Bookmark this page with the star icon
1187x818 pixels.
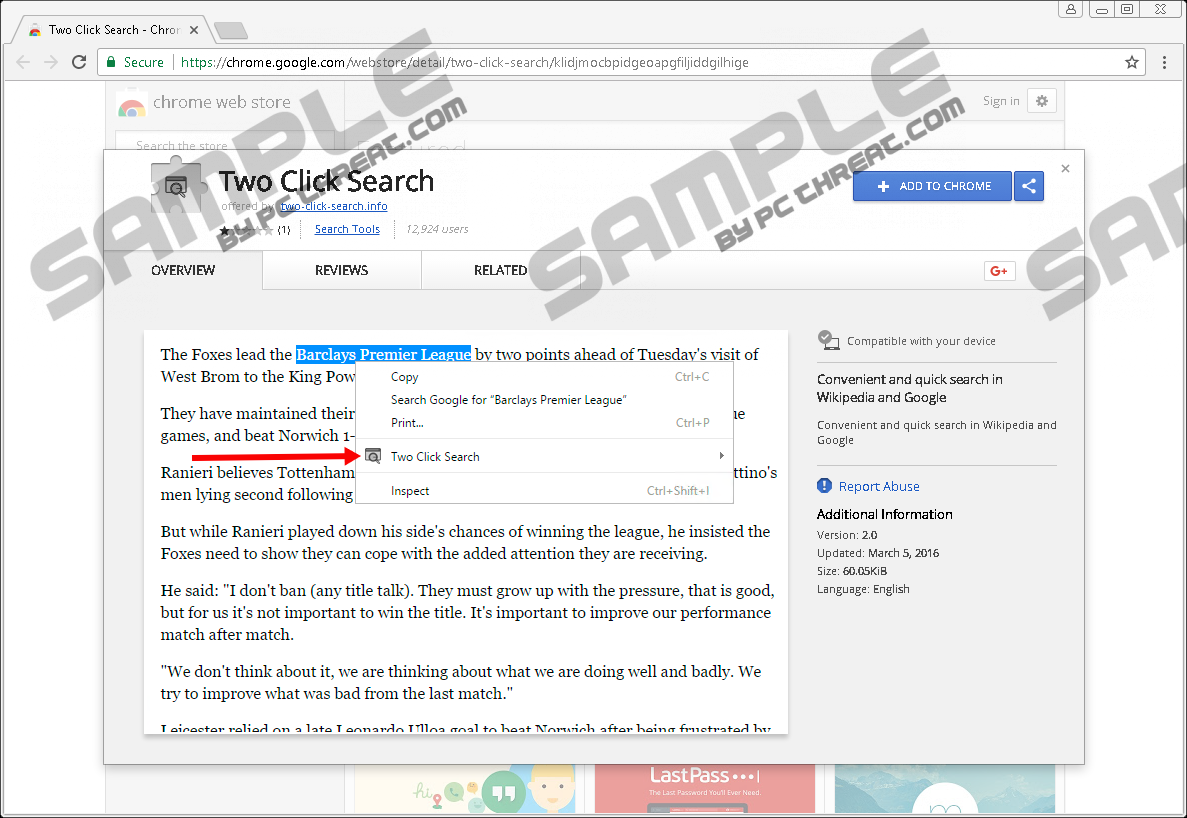tap(1132, 62)
